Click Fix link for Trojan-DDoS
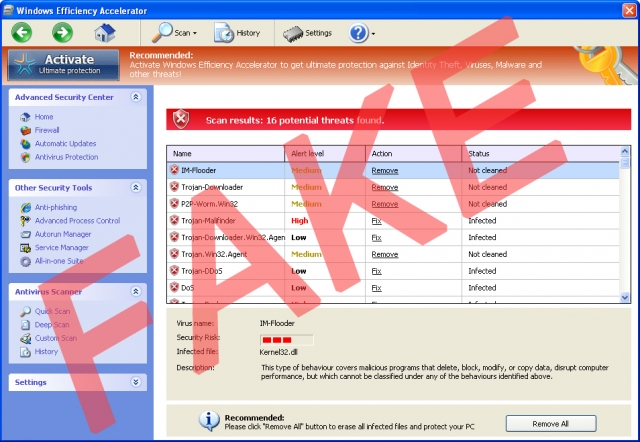The height and width of the screenshot is (442, 640). coord(376,271)
